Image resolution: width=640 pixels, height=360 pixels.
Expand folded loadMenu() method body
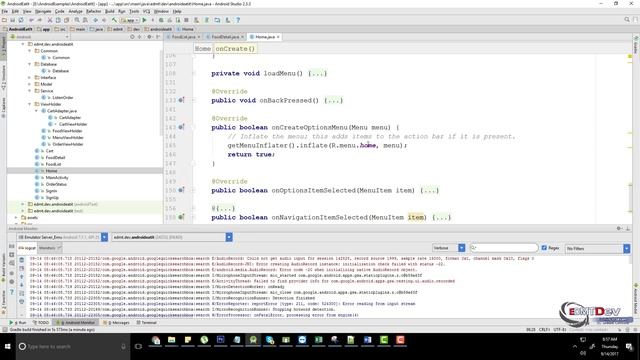coord(318,73)
